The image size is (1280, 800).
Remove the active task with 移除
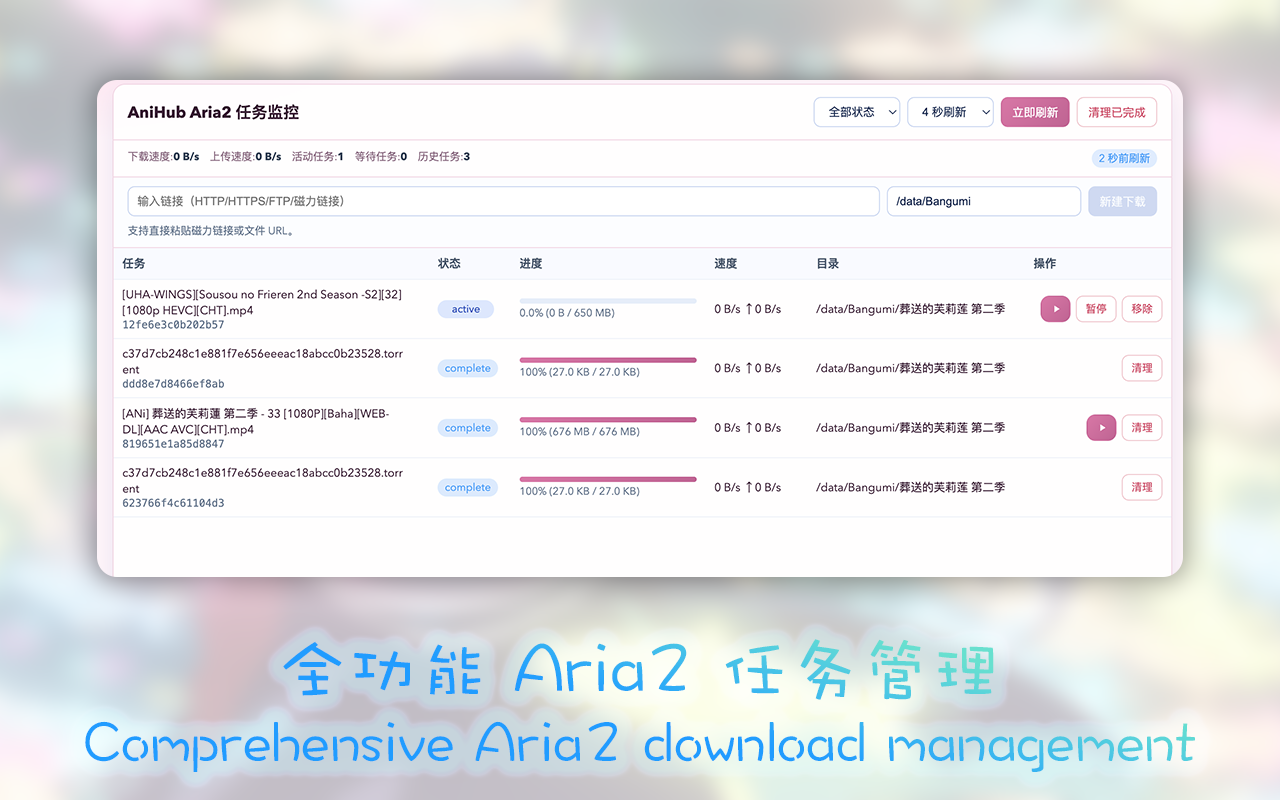[x=1142, y=309]
